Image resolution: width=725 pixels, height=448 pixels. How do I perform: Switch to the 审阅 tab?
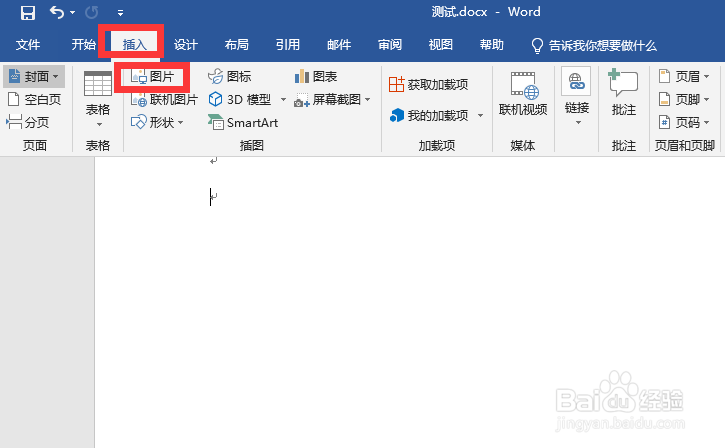[x=390, y=45]
